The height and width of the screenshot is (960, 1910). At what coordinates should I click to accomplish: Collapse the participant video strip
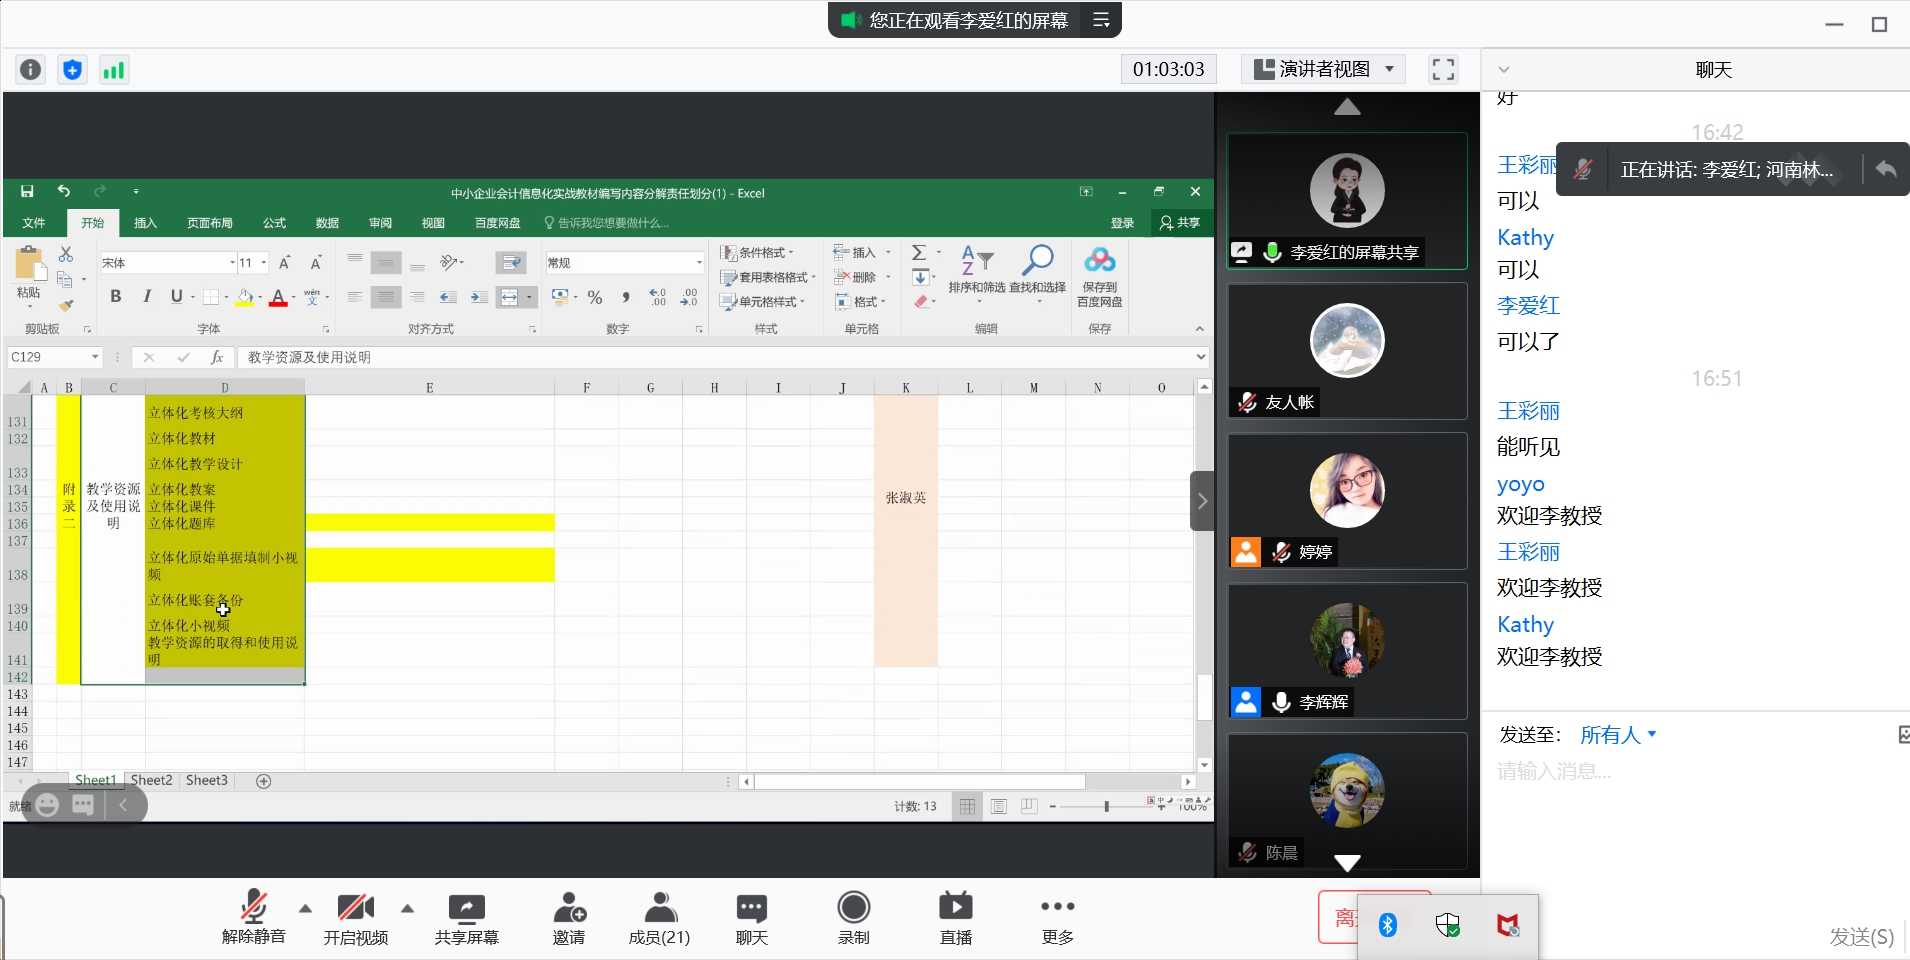[x=1202, y=500]
